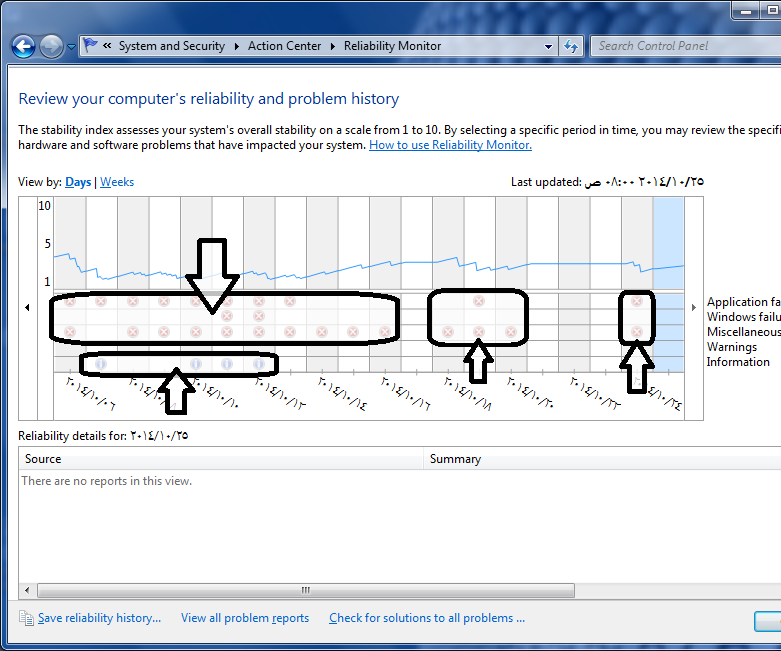Expand the hidden breadcrumb levels chevron «

point(107,46)
